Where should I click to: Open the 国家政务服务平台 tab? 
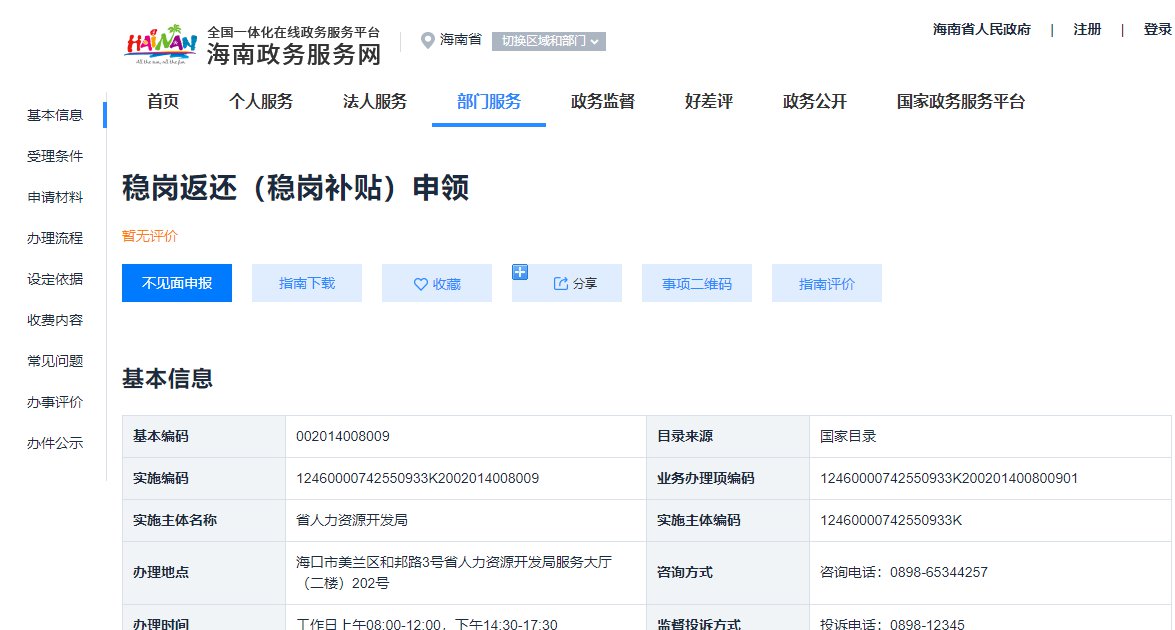pyautogui.click(x=961, y=101)
